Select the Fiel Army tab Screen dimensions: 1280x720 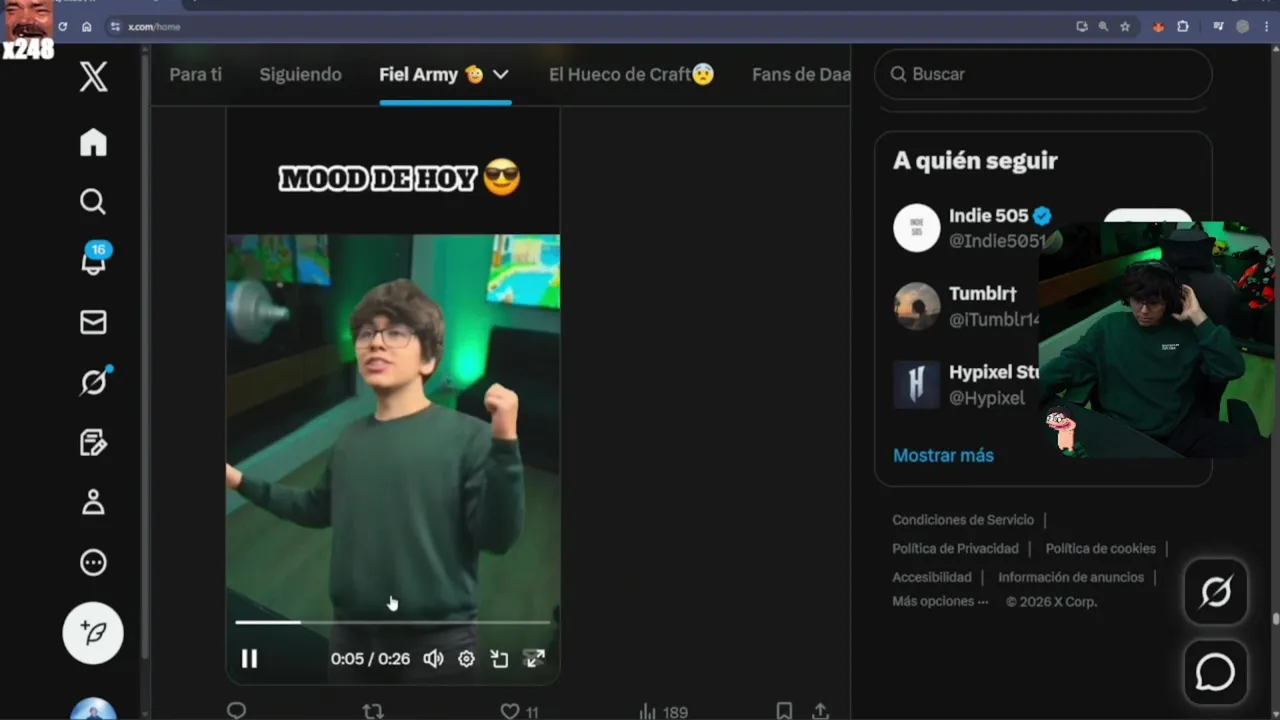coord(445,74)
